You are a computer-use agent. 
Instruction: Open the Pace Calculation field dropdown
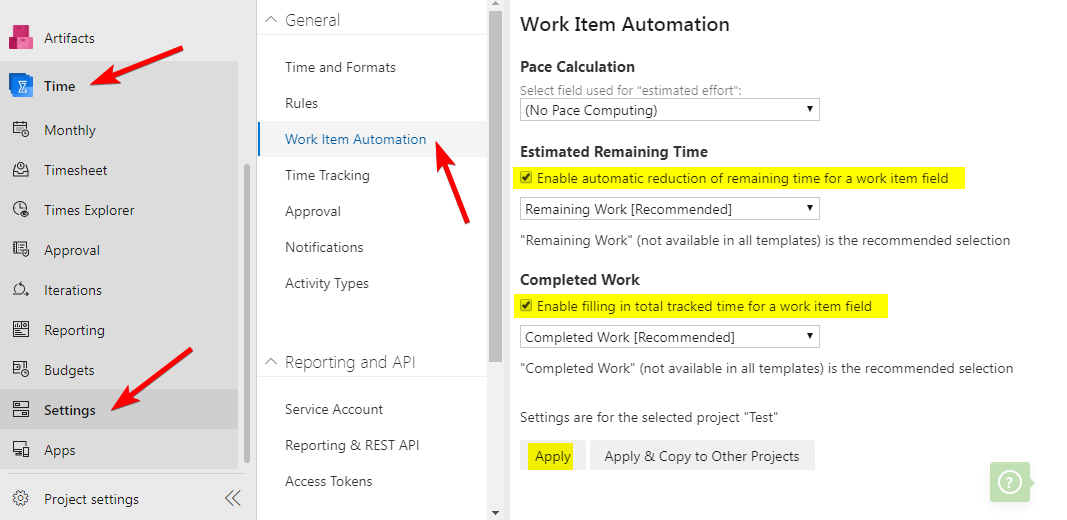tap(669, 110)
